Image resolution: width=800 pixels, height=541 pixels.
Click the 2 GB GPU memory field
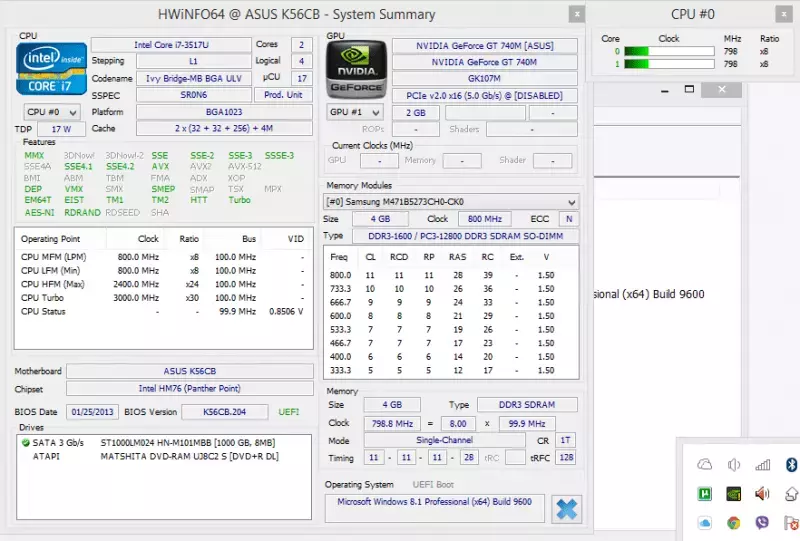416,113
